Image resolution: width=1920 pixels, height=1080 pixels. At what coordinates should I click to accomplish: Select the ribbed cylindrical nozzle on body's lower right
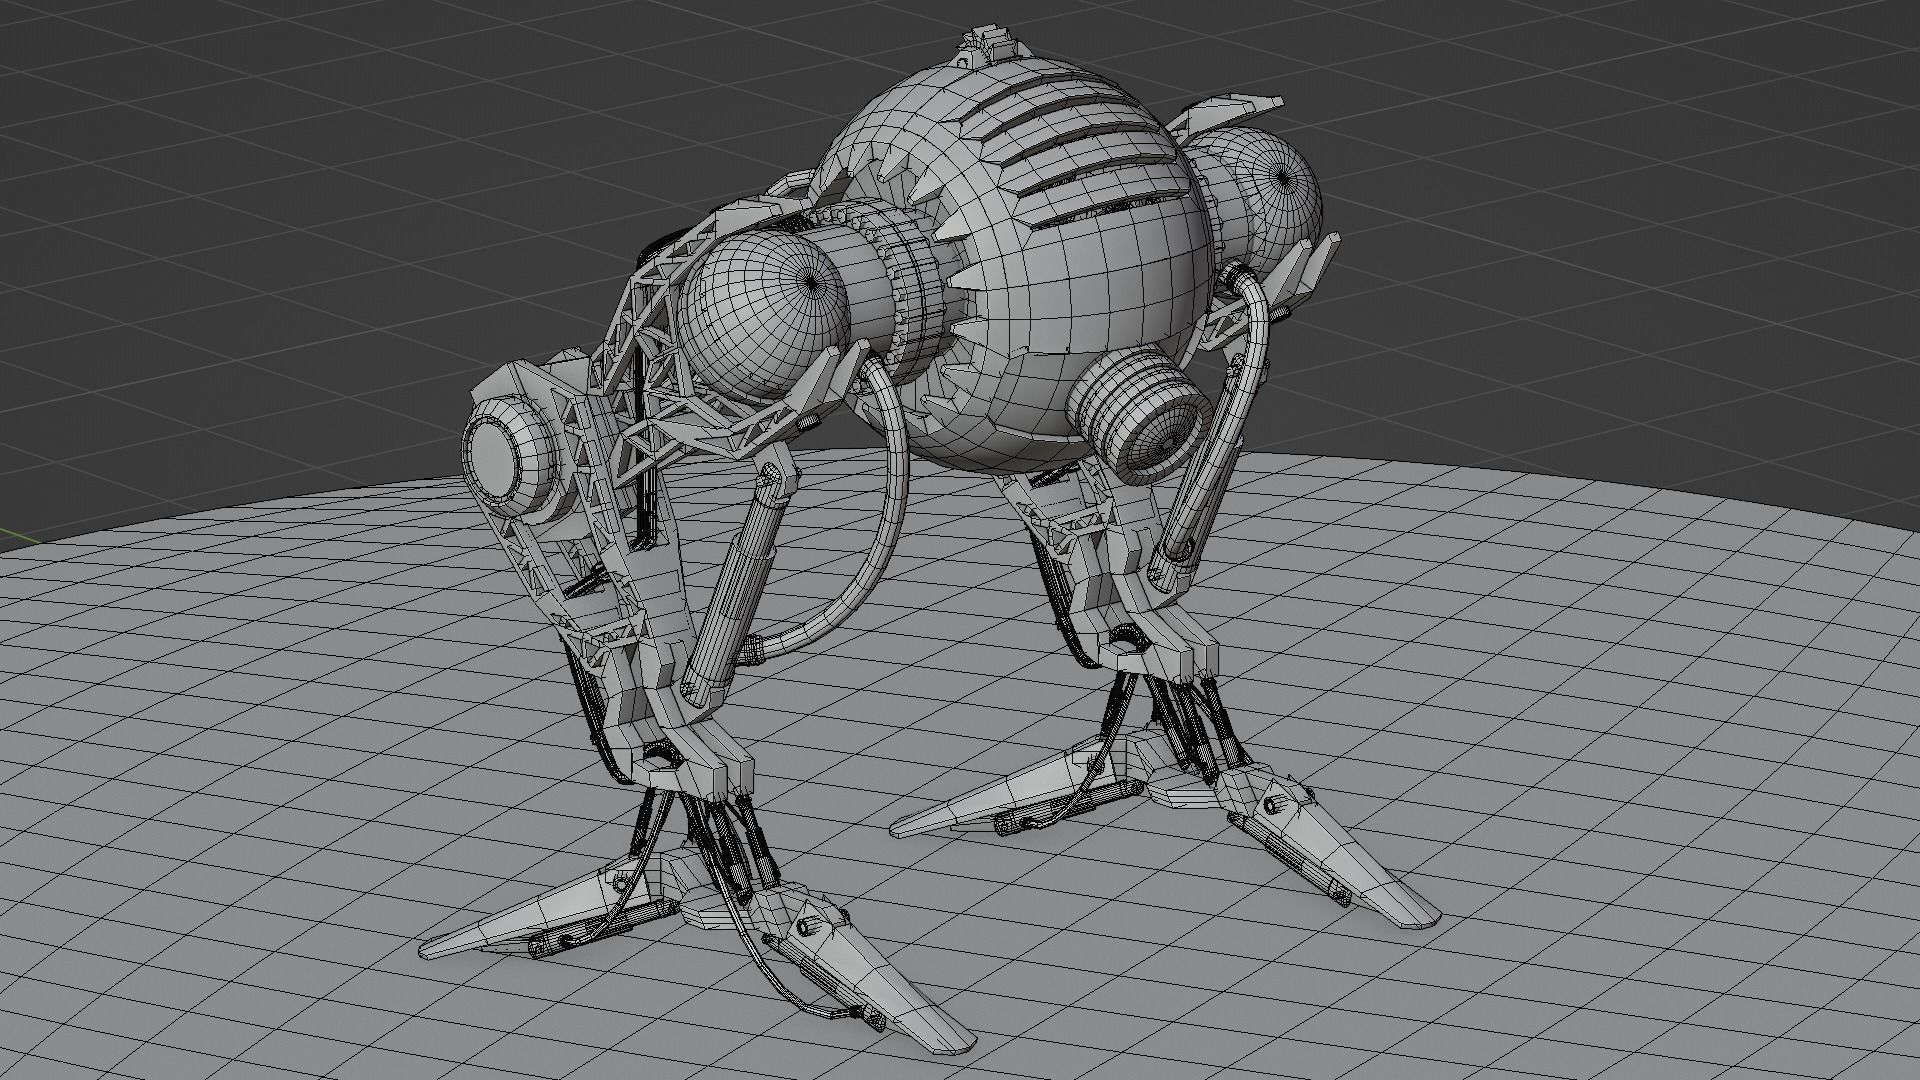1140,417
